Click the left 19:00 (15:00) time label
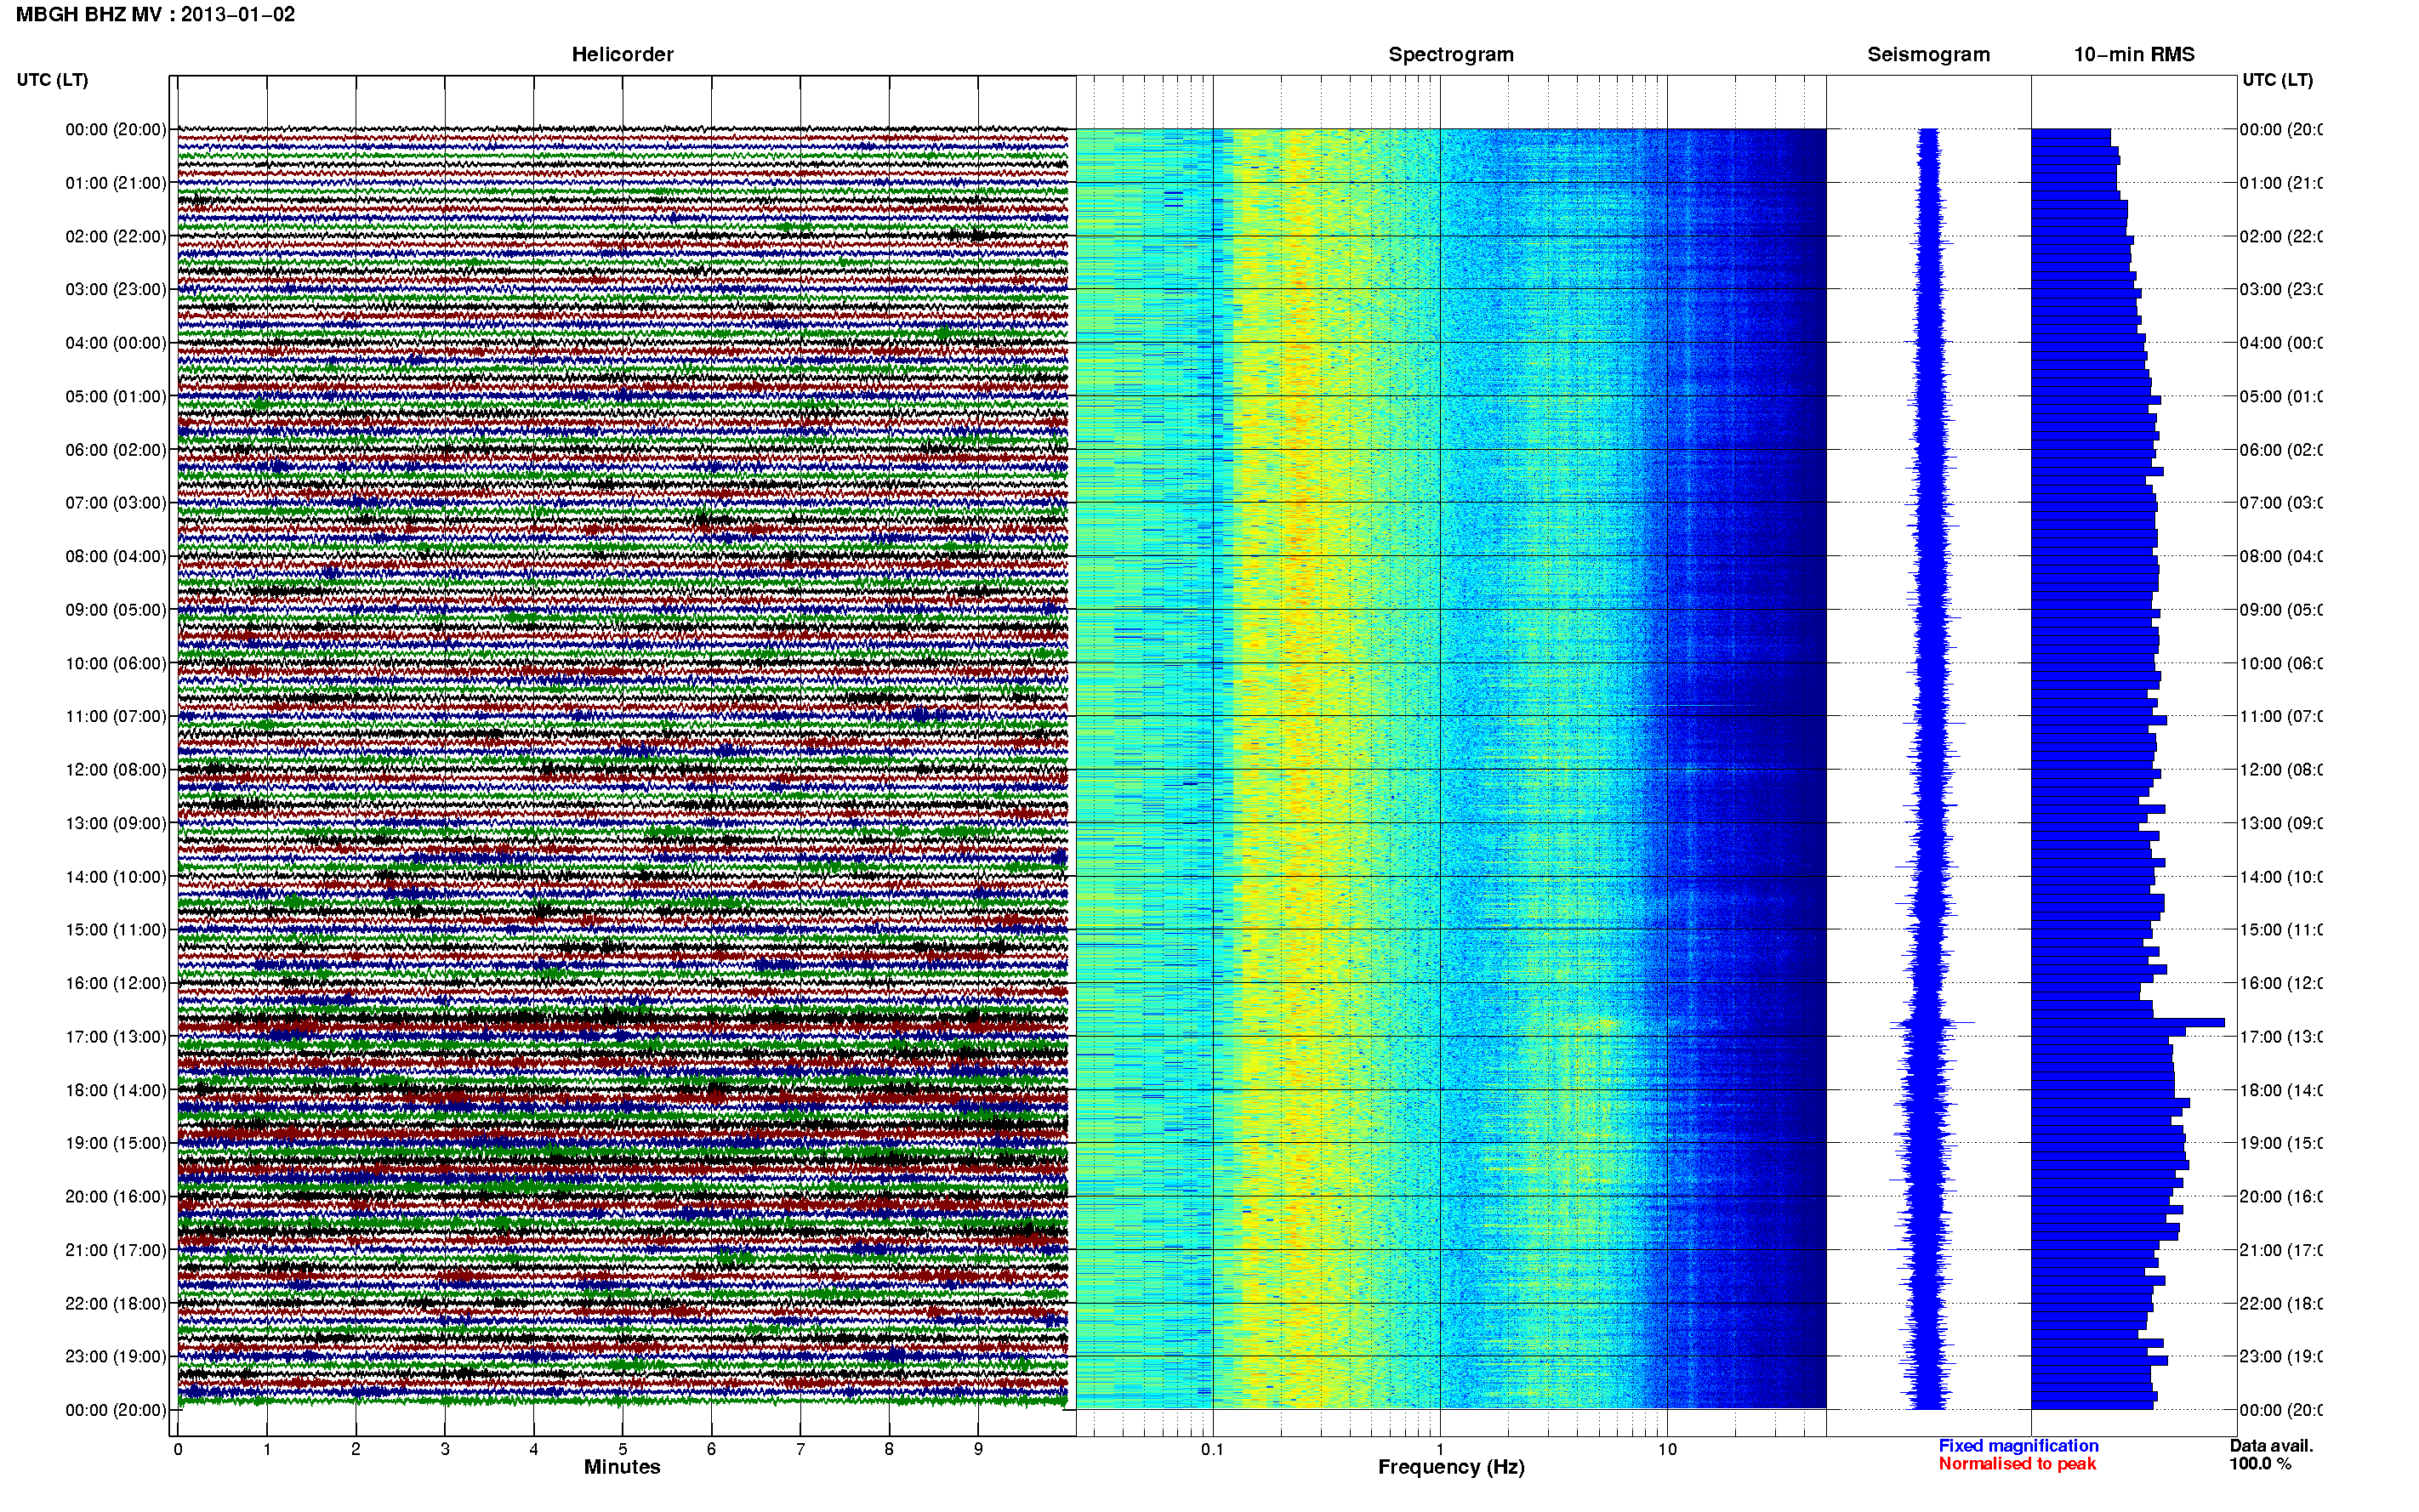This screenshot has height=1512, width=2419. pyautogui.click(x=116, y=1143)
